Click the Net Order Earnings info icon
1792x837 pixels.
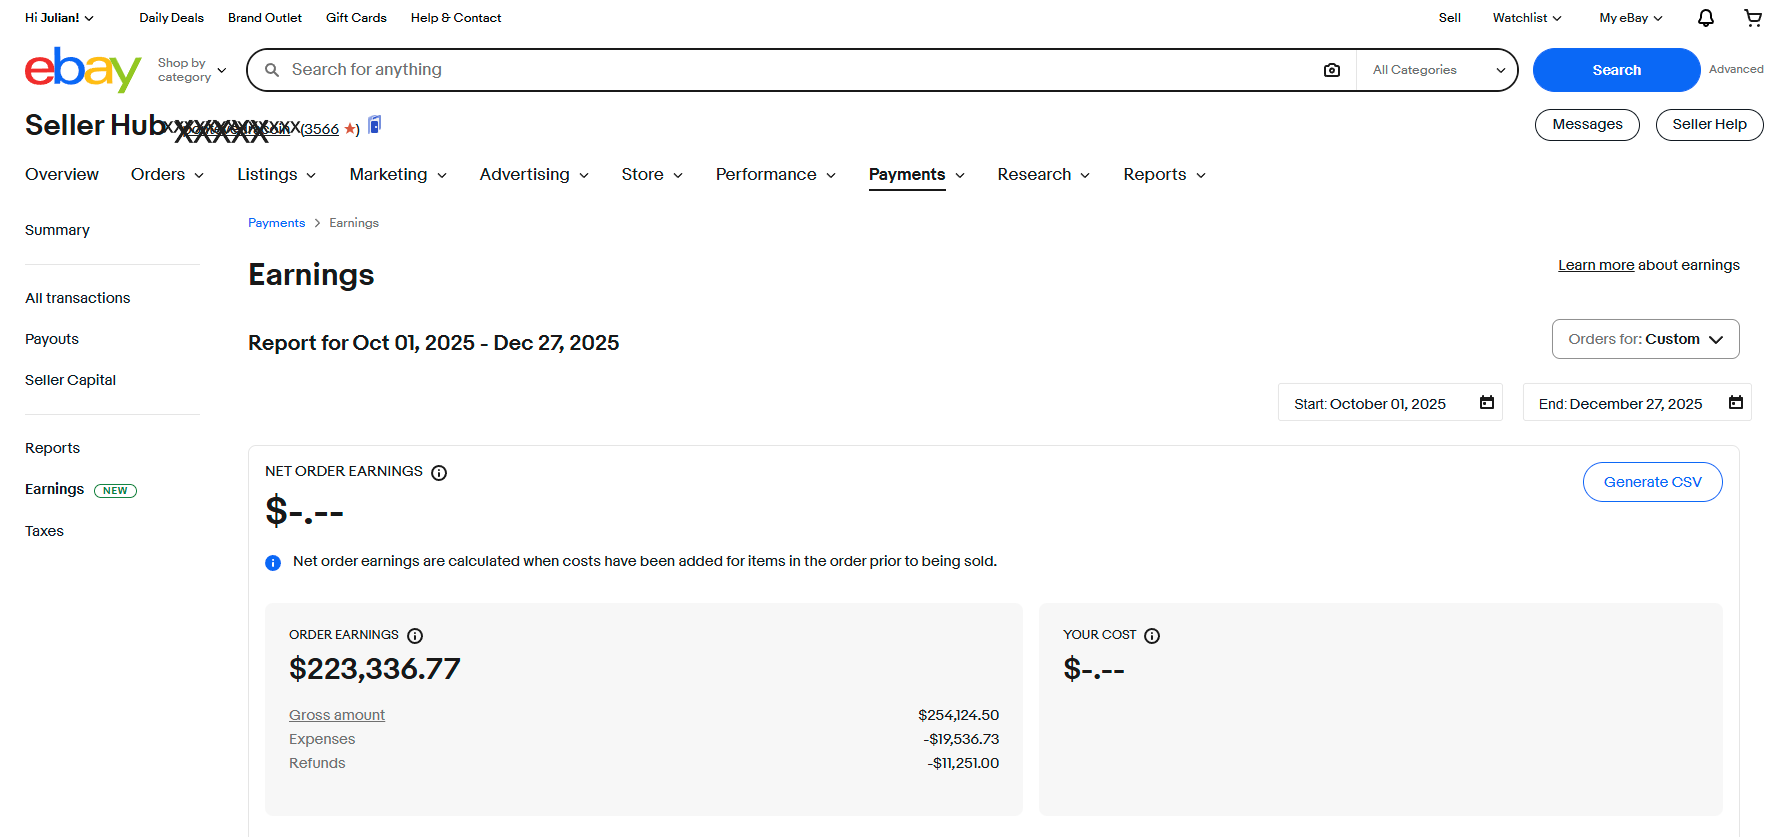tap(439, 473)
